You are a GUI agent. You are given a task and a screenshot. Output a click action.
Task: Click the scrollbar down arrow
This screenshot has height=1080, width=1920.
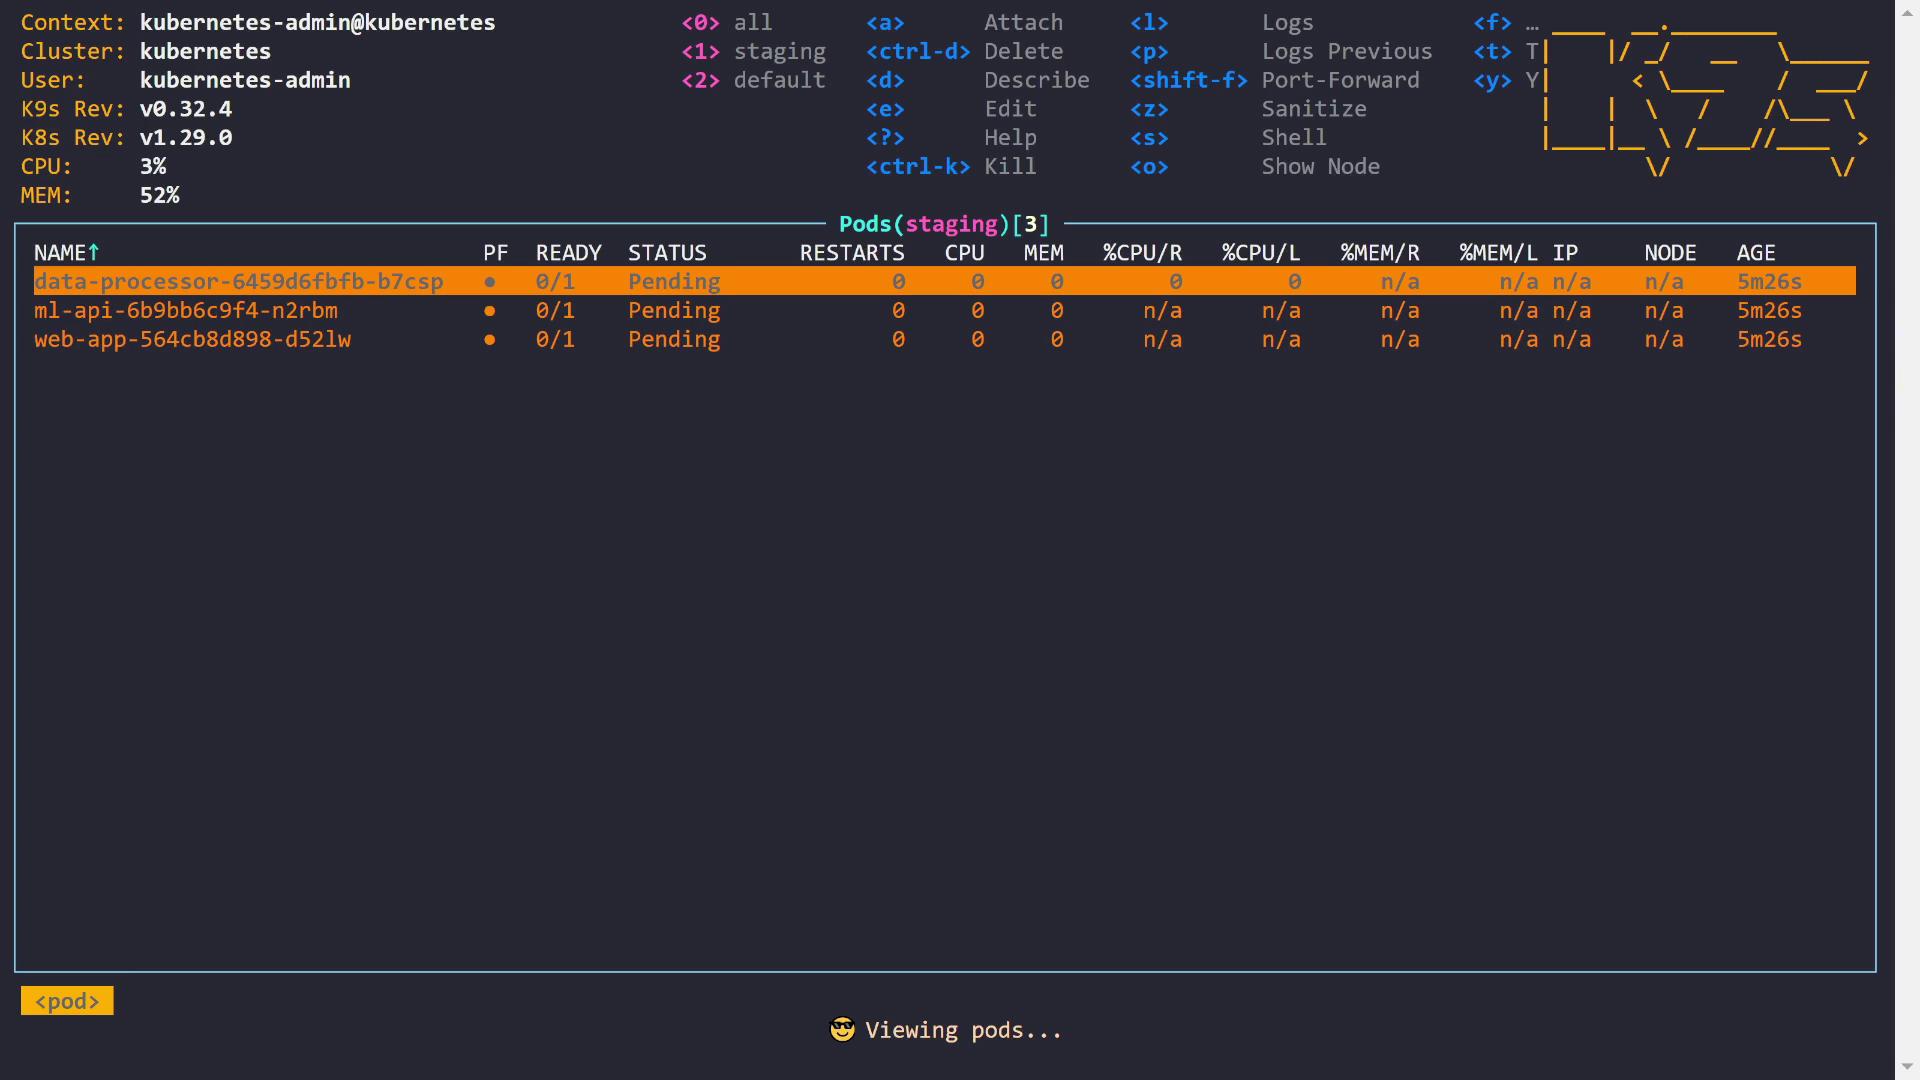1907,1068
